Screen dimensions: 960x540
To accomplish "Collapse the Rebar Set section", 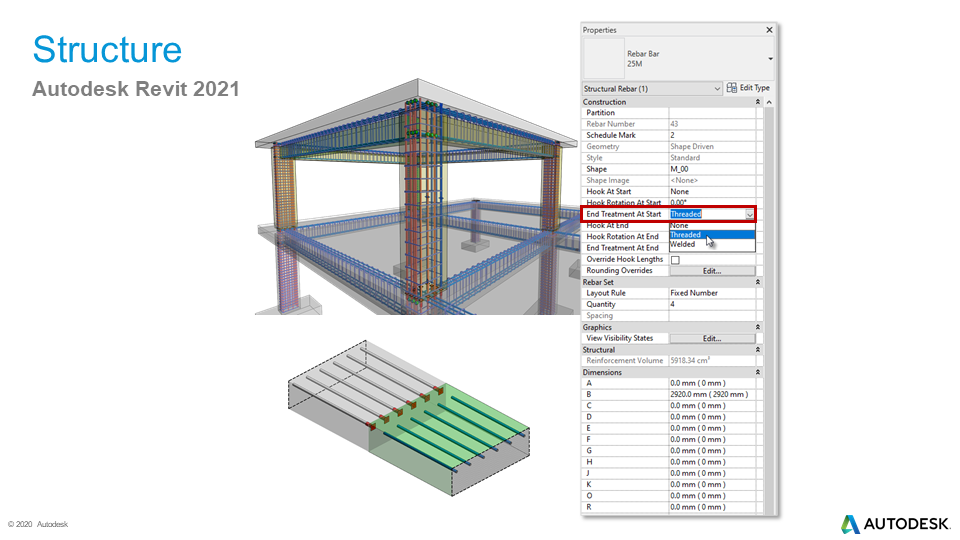I will 758,282.
